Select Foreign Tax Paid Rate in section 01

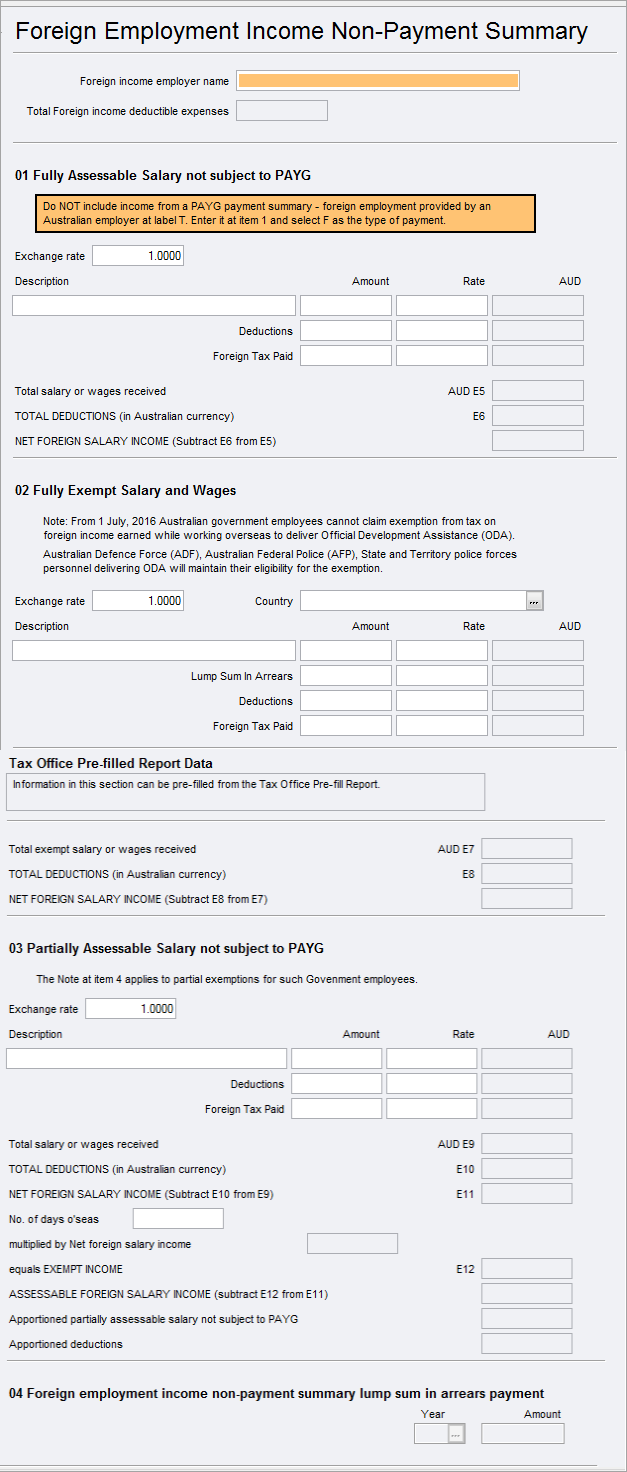[442, 356]
